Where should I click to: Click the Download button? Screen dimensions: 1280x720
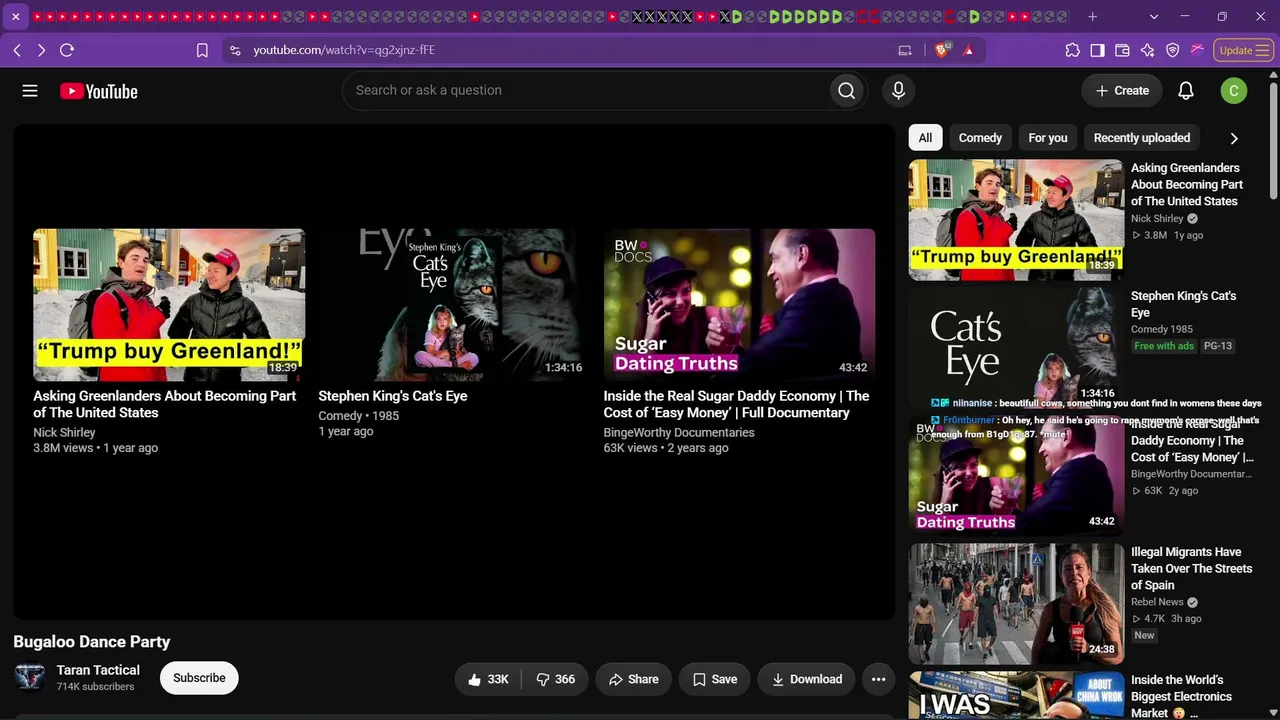(x=806, y=679)
